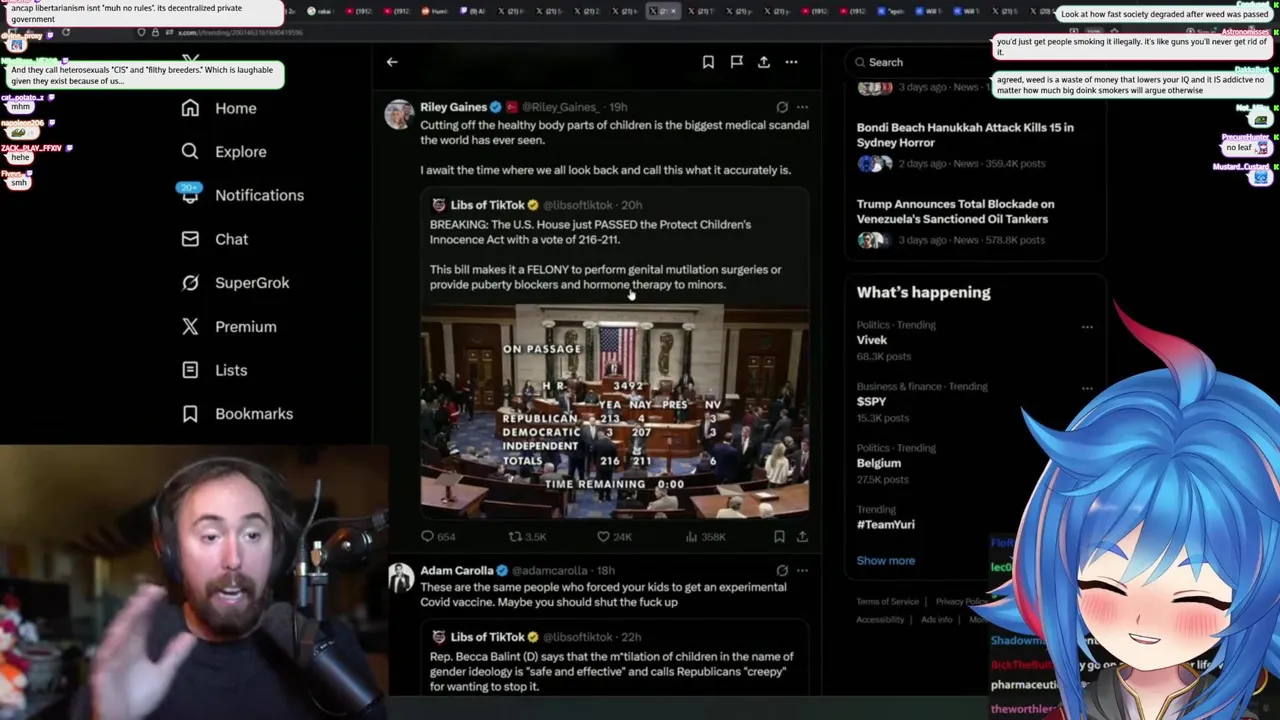The width and height of the screenshot is (1280, 720).
Task: Click Adam Carolla profile avatar
Action: (x=400, y=578)
